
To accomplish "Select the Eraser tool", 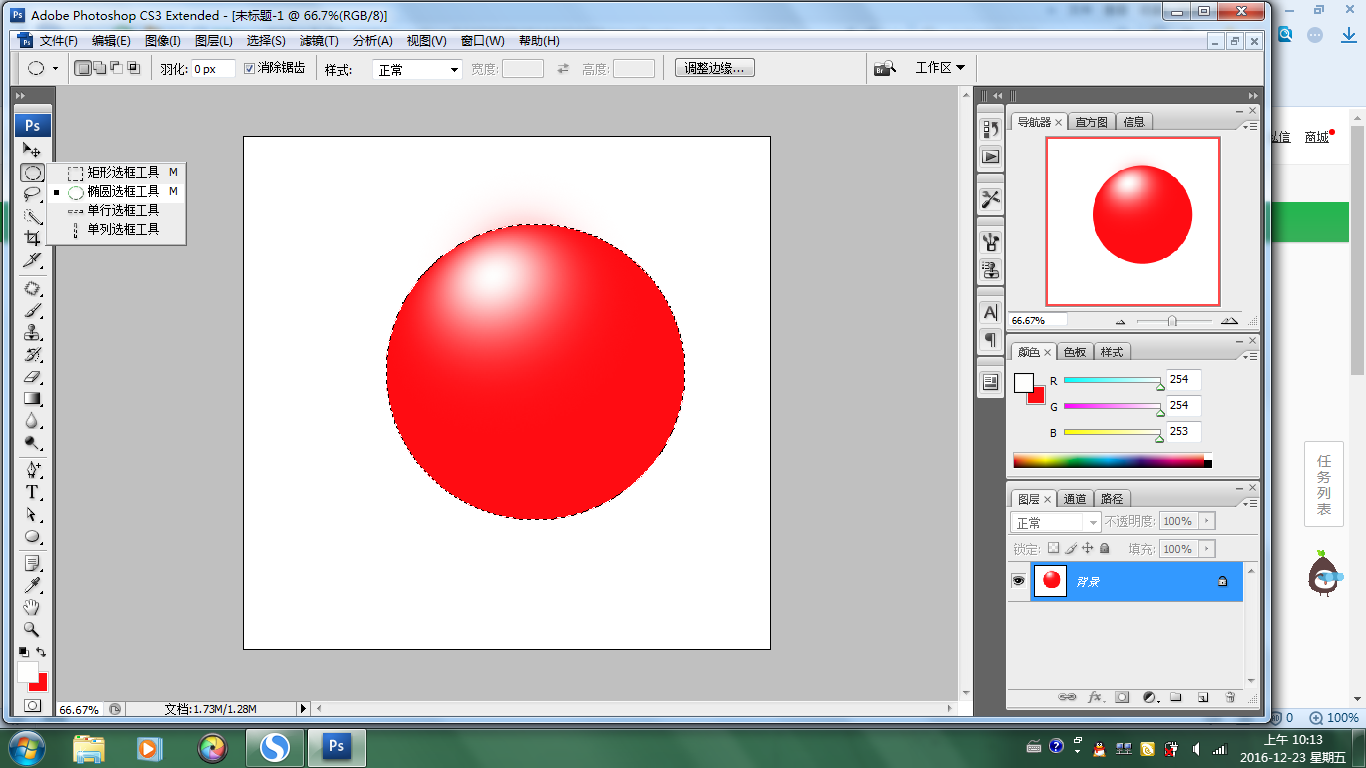I will pyautogui.click(x=32, y=377).
